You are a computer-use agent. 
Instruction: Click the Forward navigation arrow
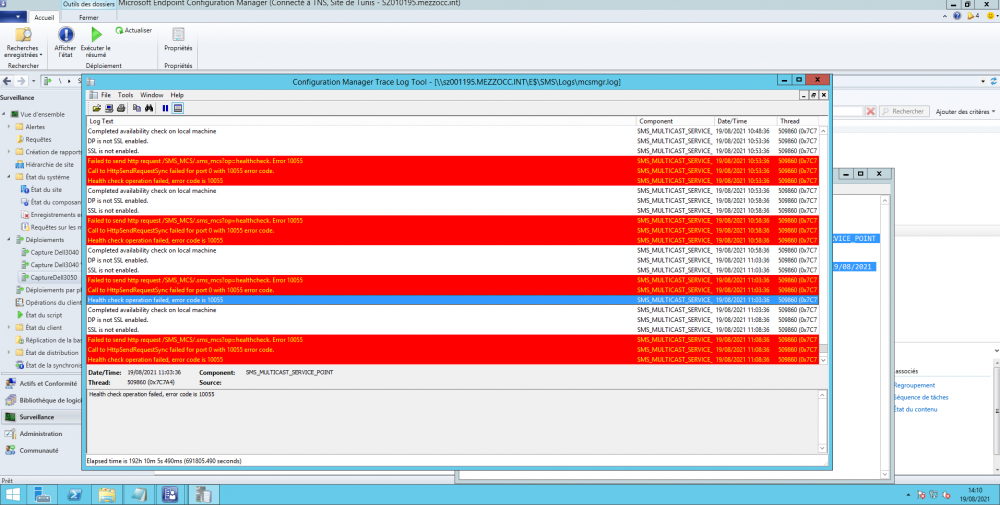pyautogui.click(x=21, y=82)
